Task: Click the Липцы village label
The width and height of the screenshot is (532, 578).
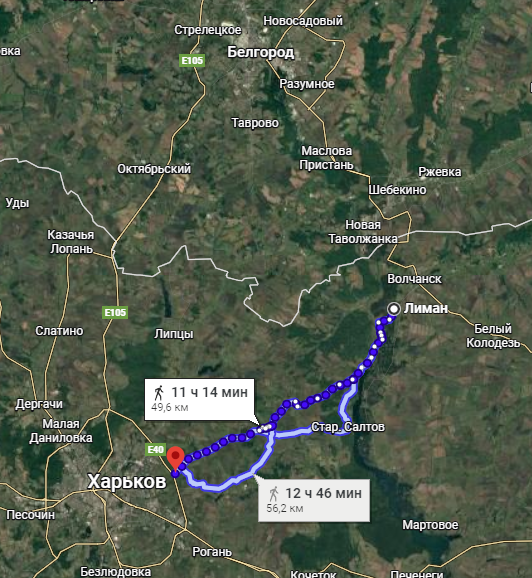Action: point(174,334)
